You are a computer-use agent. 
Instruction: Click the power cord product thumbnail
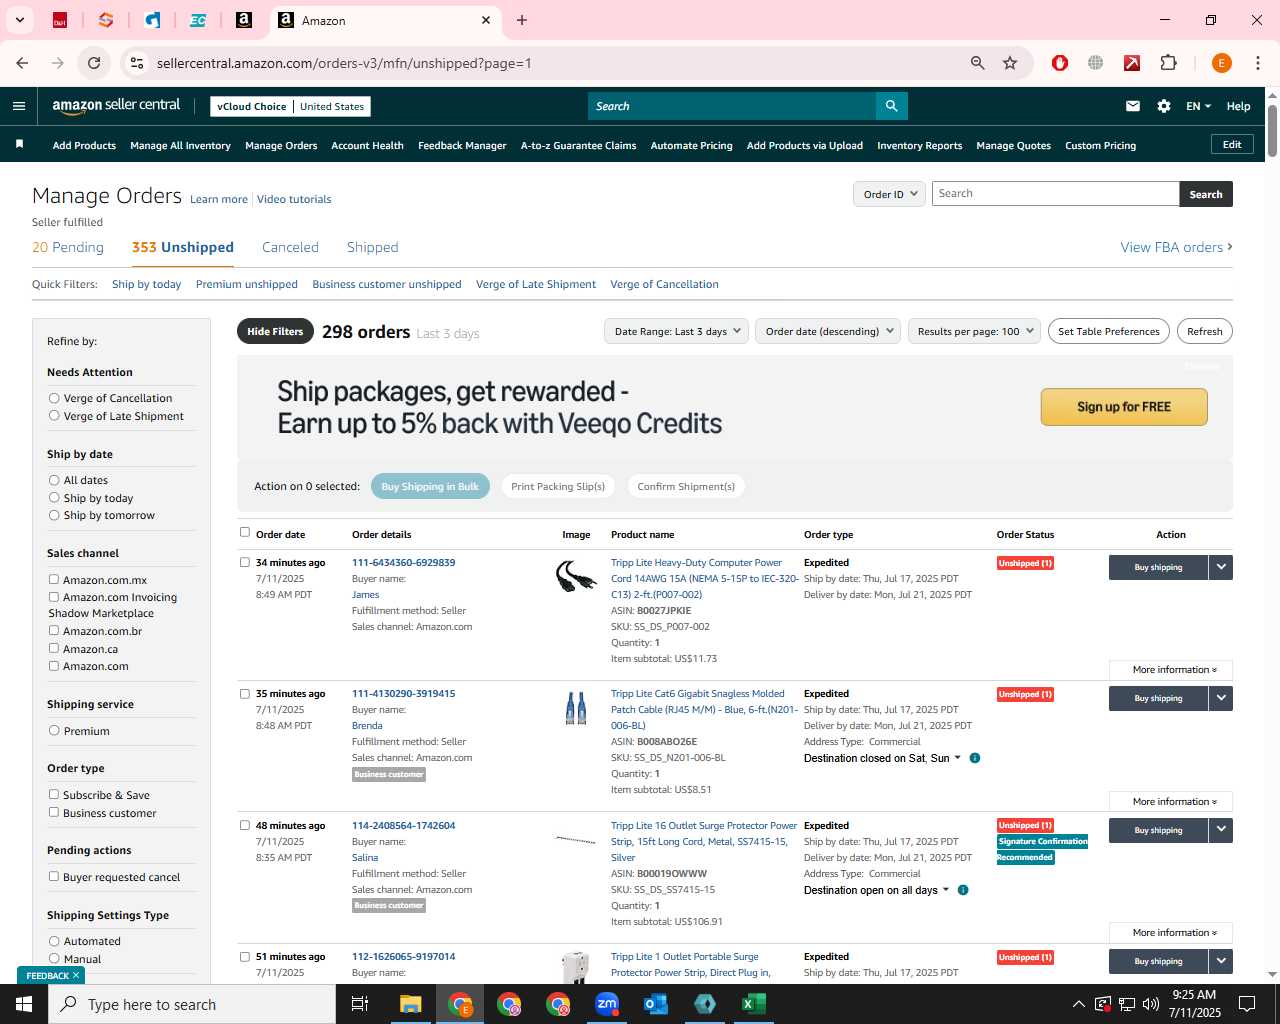tap(576, 576)
